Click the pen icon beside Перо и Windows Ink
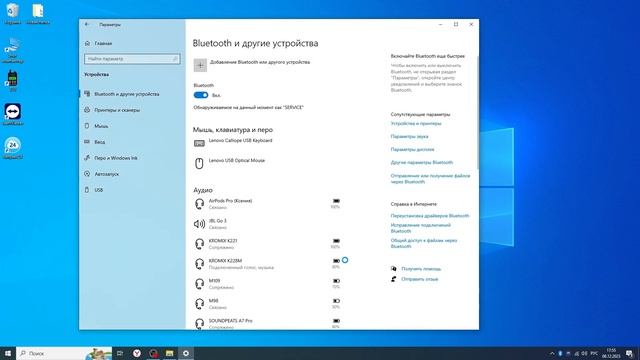Image resolution: width=640 pixels, height=360 pixels. pyautogui.click(x=87, y=158)
